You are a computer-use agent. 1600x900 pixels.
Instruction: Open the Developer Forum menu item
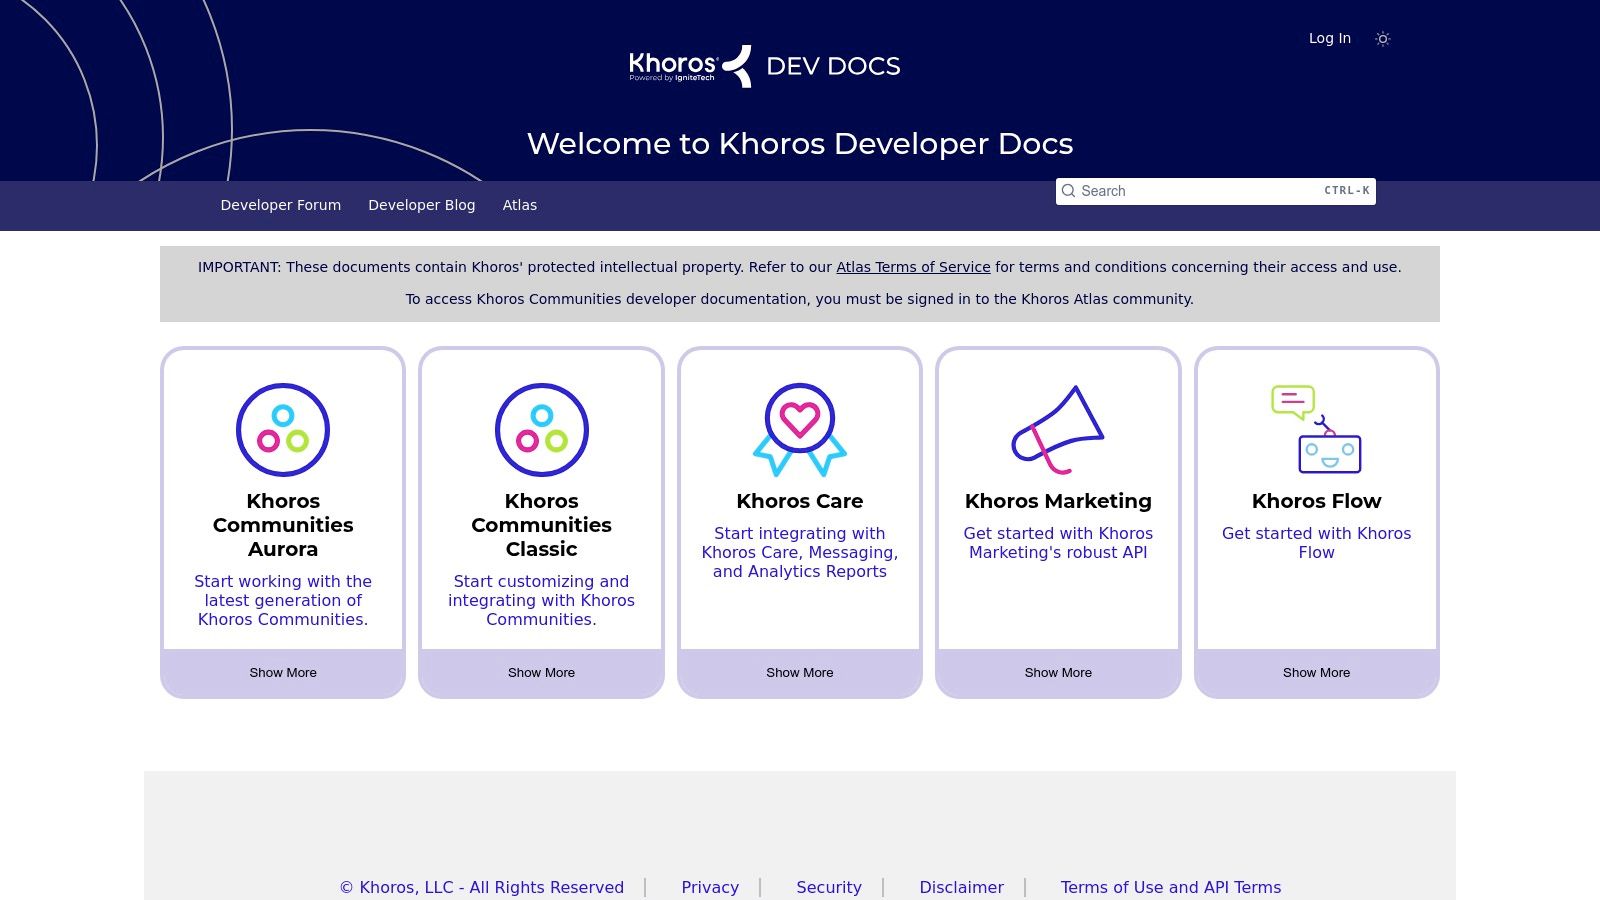click(280, 205)
